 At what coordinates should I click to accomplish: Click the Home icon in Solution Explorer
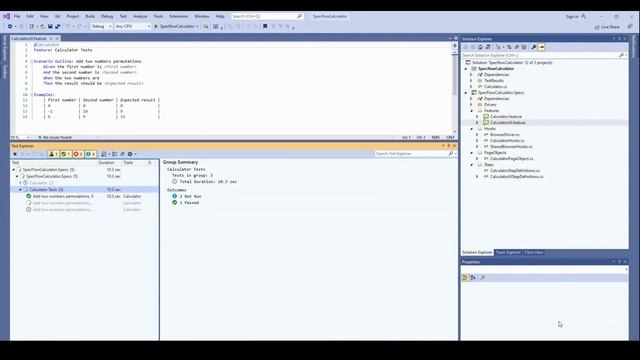[x=480, y=47]
